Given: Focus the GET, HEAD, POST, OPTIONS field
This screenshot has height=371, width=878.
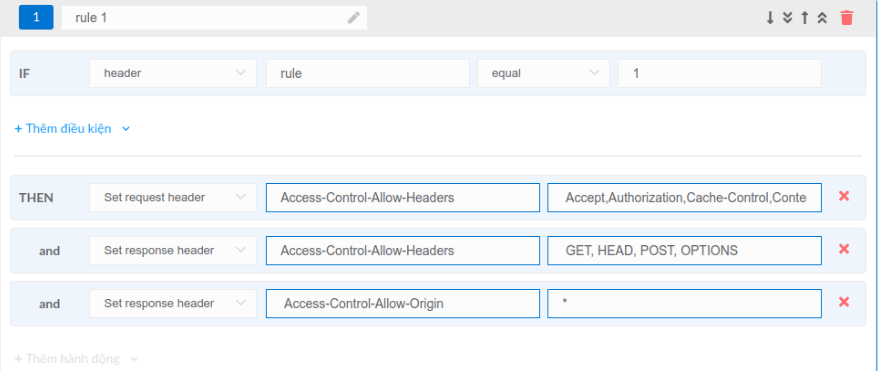Looking at the screenshot, I should coord(684,251).
